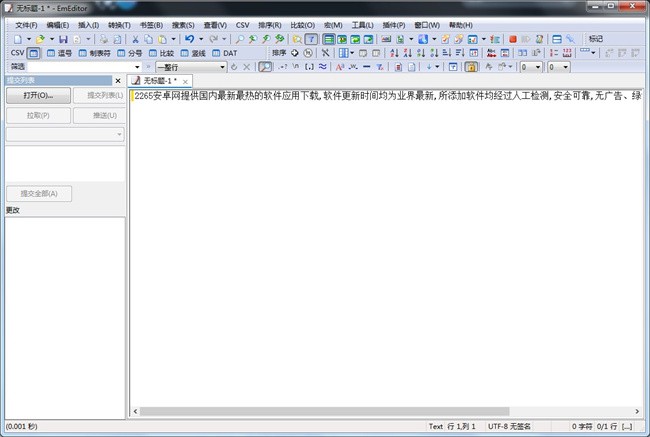Click the Undo arrow icon

tap(189, 39)
